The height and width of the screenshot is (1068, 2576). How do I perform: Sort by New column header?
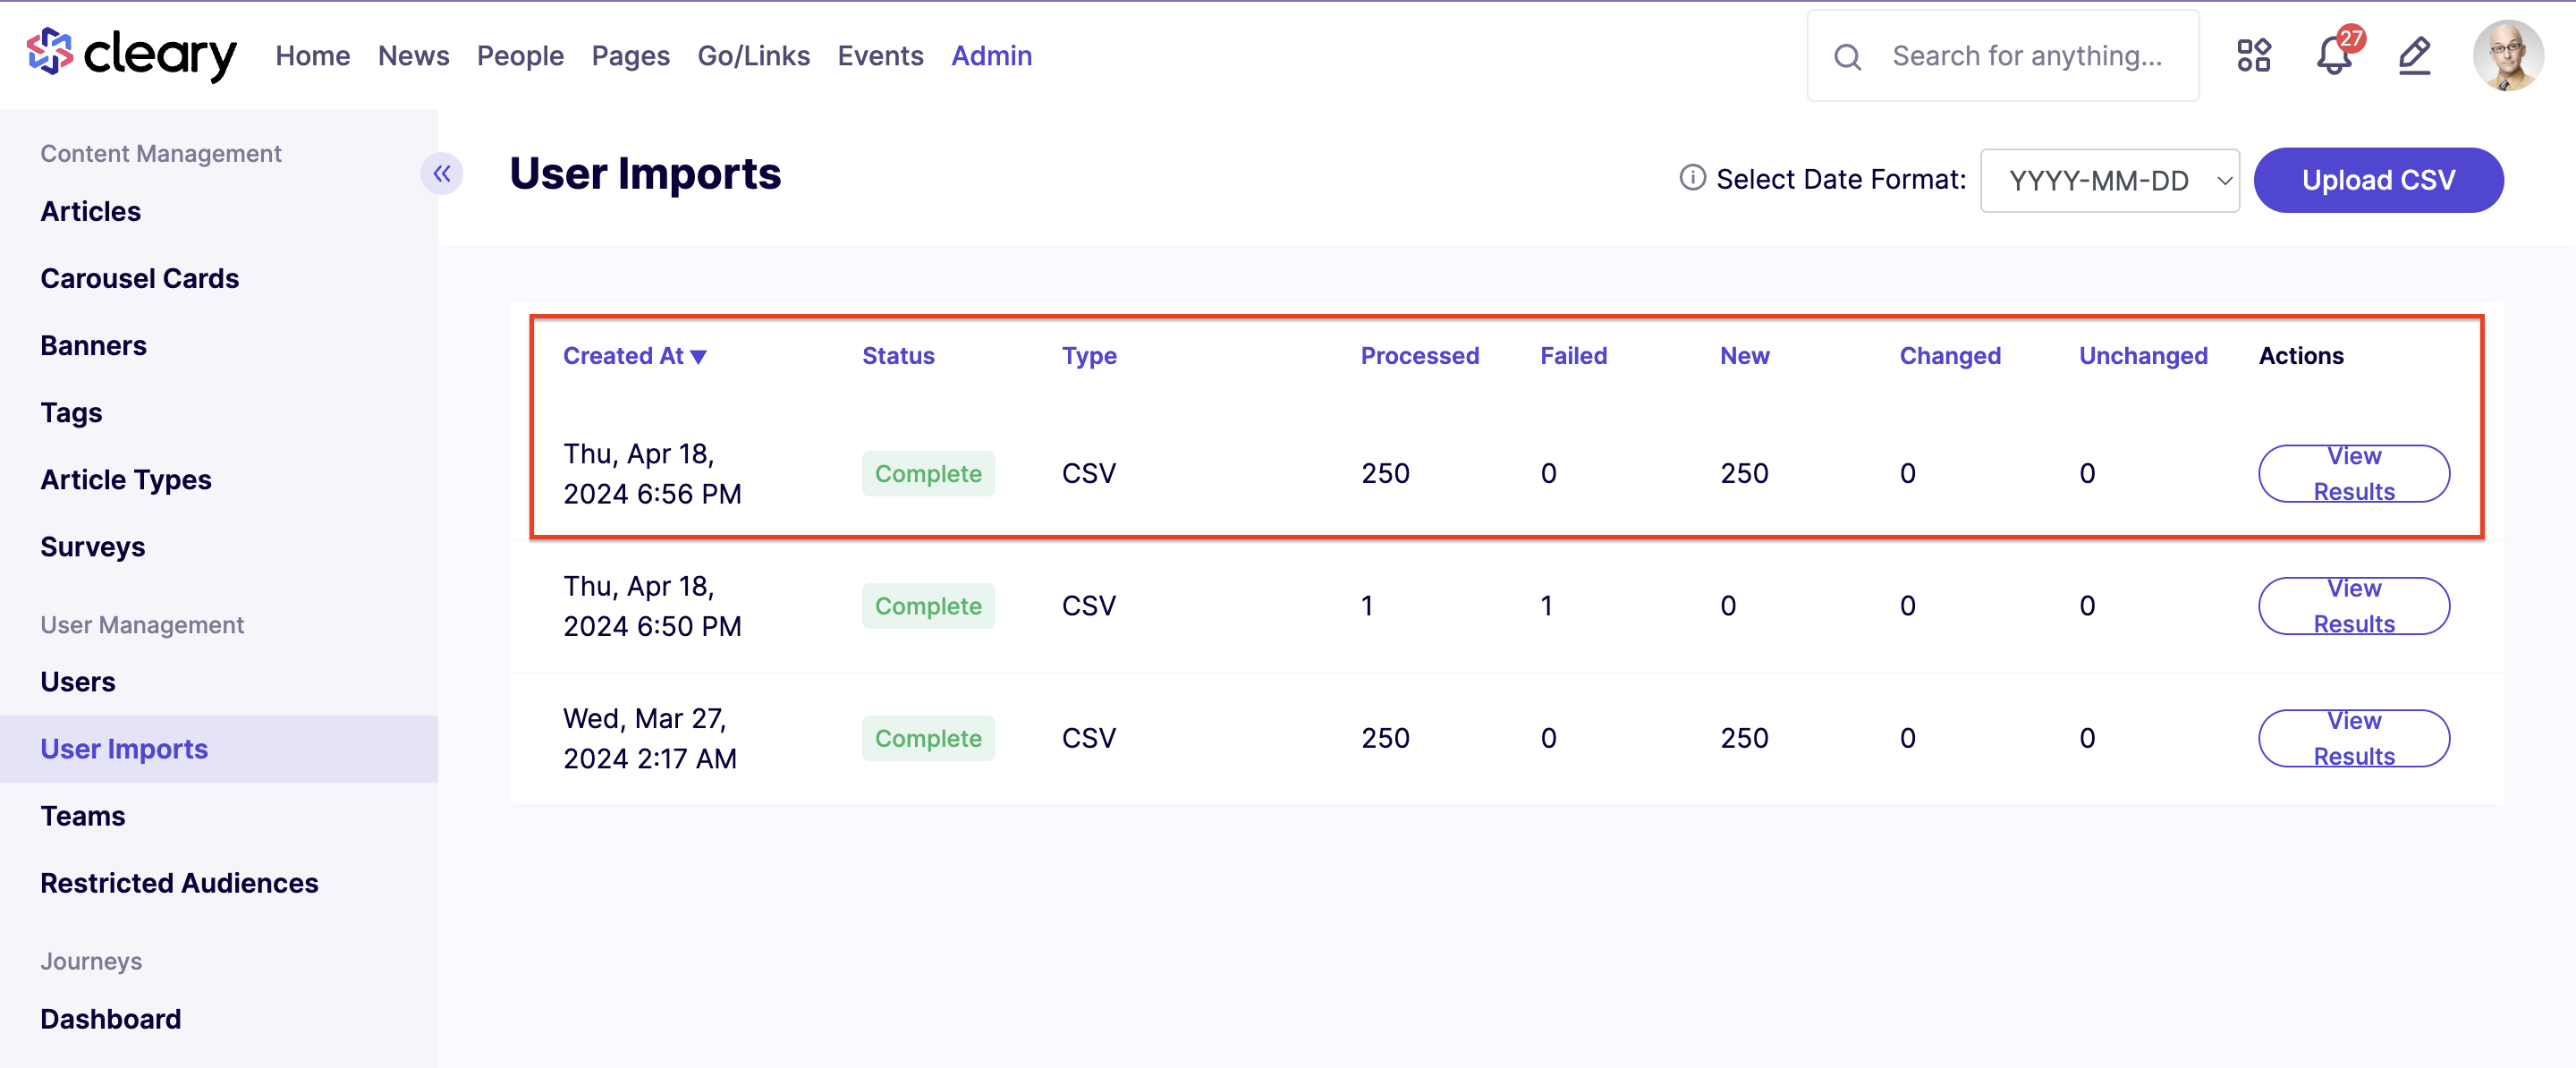click(x=1744, y=356)
